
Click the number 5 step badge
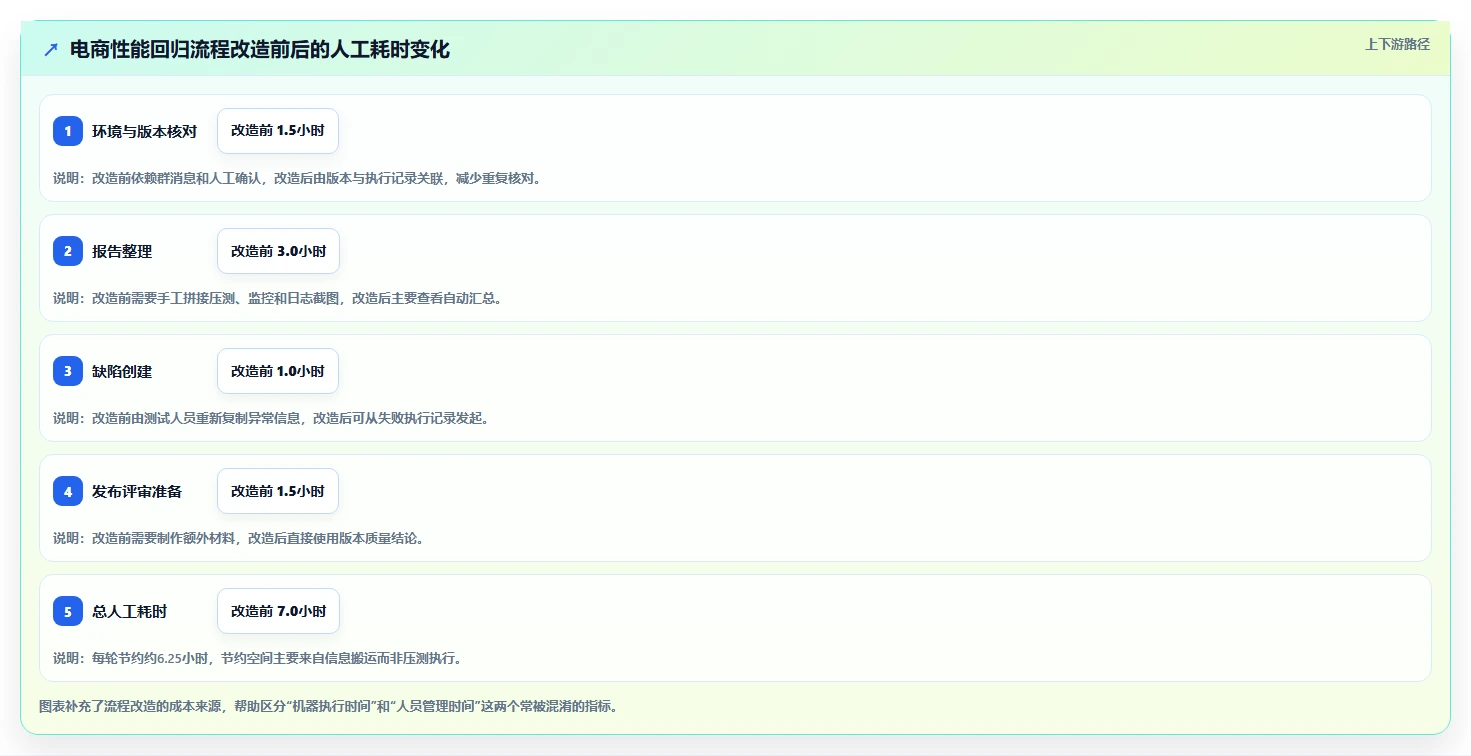pos(68,611)
